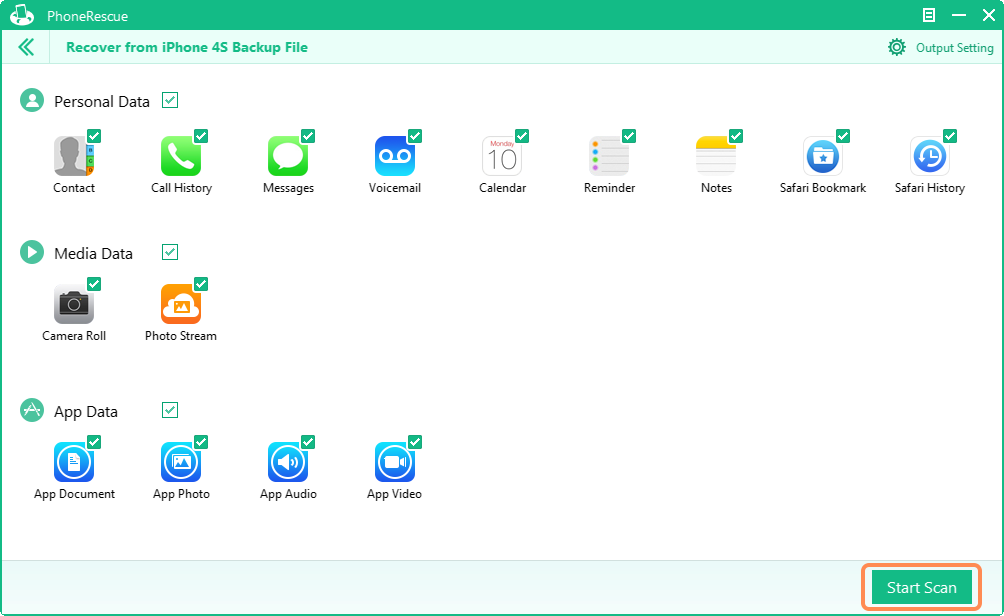Select the Camera Roll icon
Image resolution: width=1004 pixels, height=616 pixels.
[74, 304]
